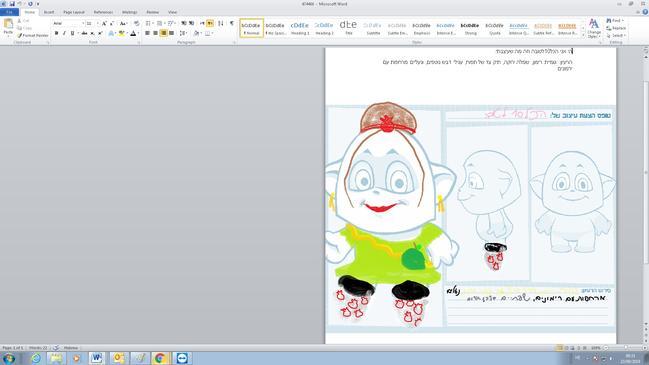Viewport: 649px width, 365px height.
Task: Click the font color swatch
Action: click(x=133, y=33)
